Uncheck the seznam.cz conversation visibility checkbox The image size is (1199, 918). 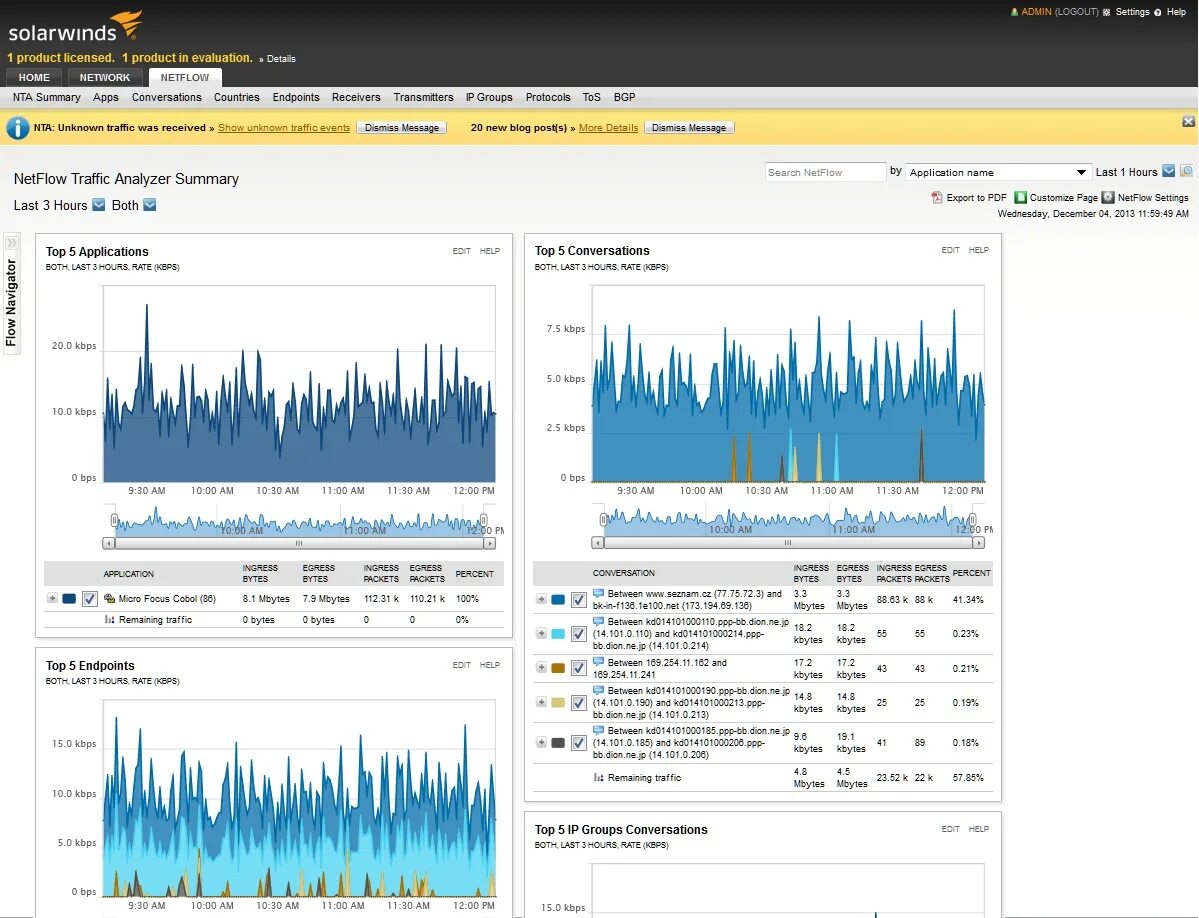579,598
